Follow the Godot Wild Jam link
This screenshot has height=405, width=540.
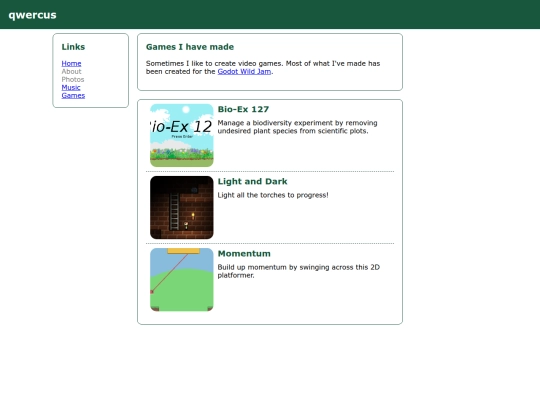(x=244, y=71)
